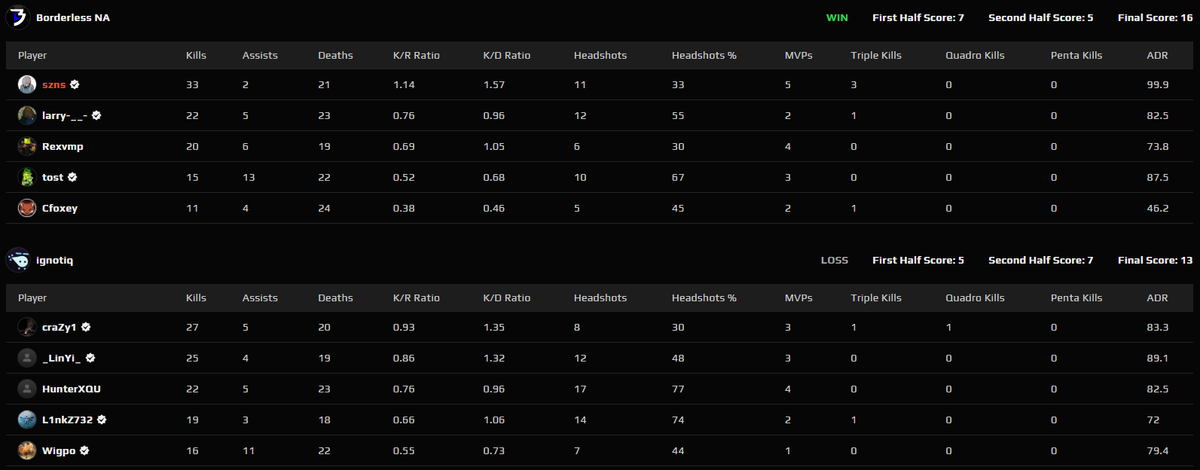1200x470 pixels.
Task: Open player profile link tost
Action: [x=53, y=177]
